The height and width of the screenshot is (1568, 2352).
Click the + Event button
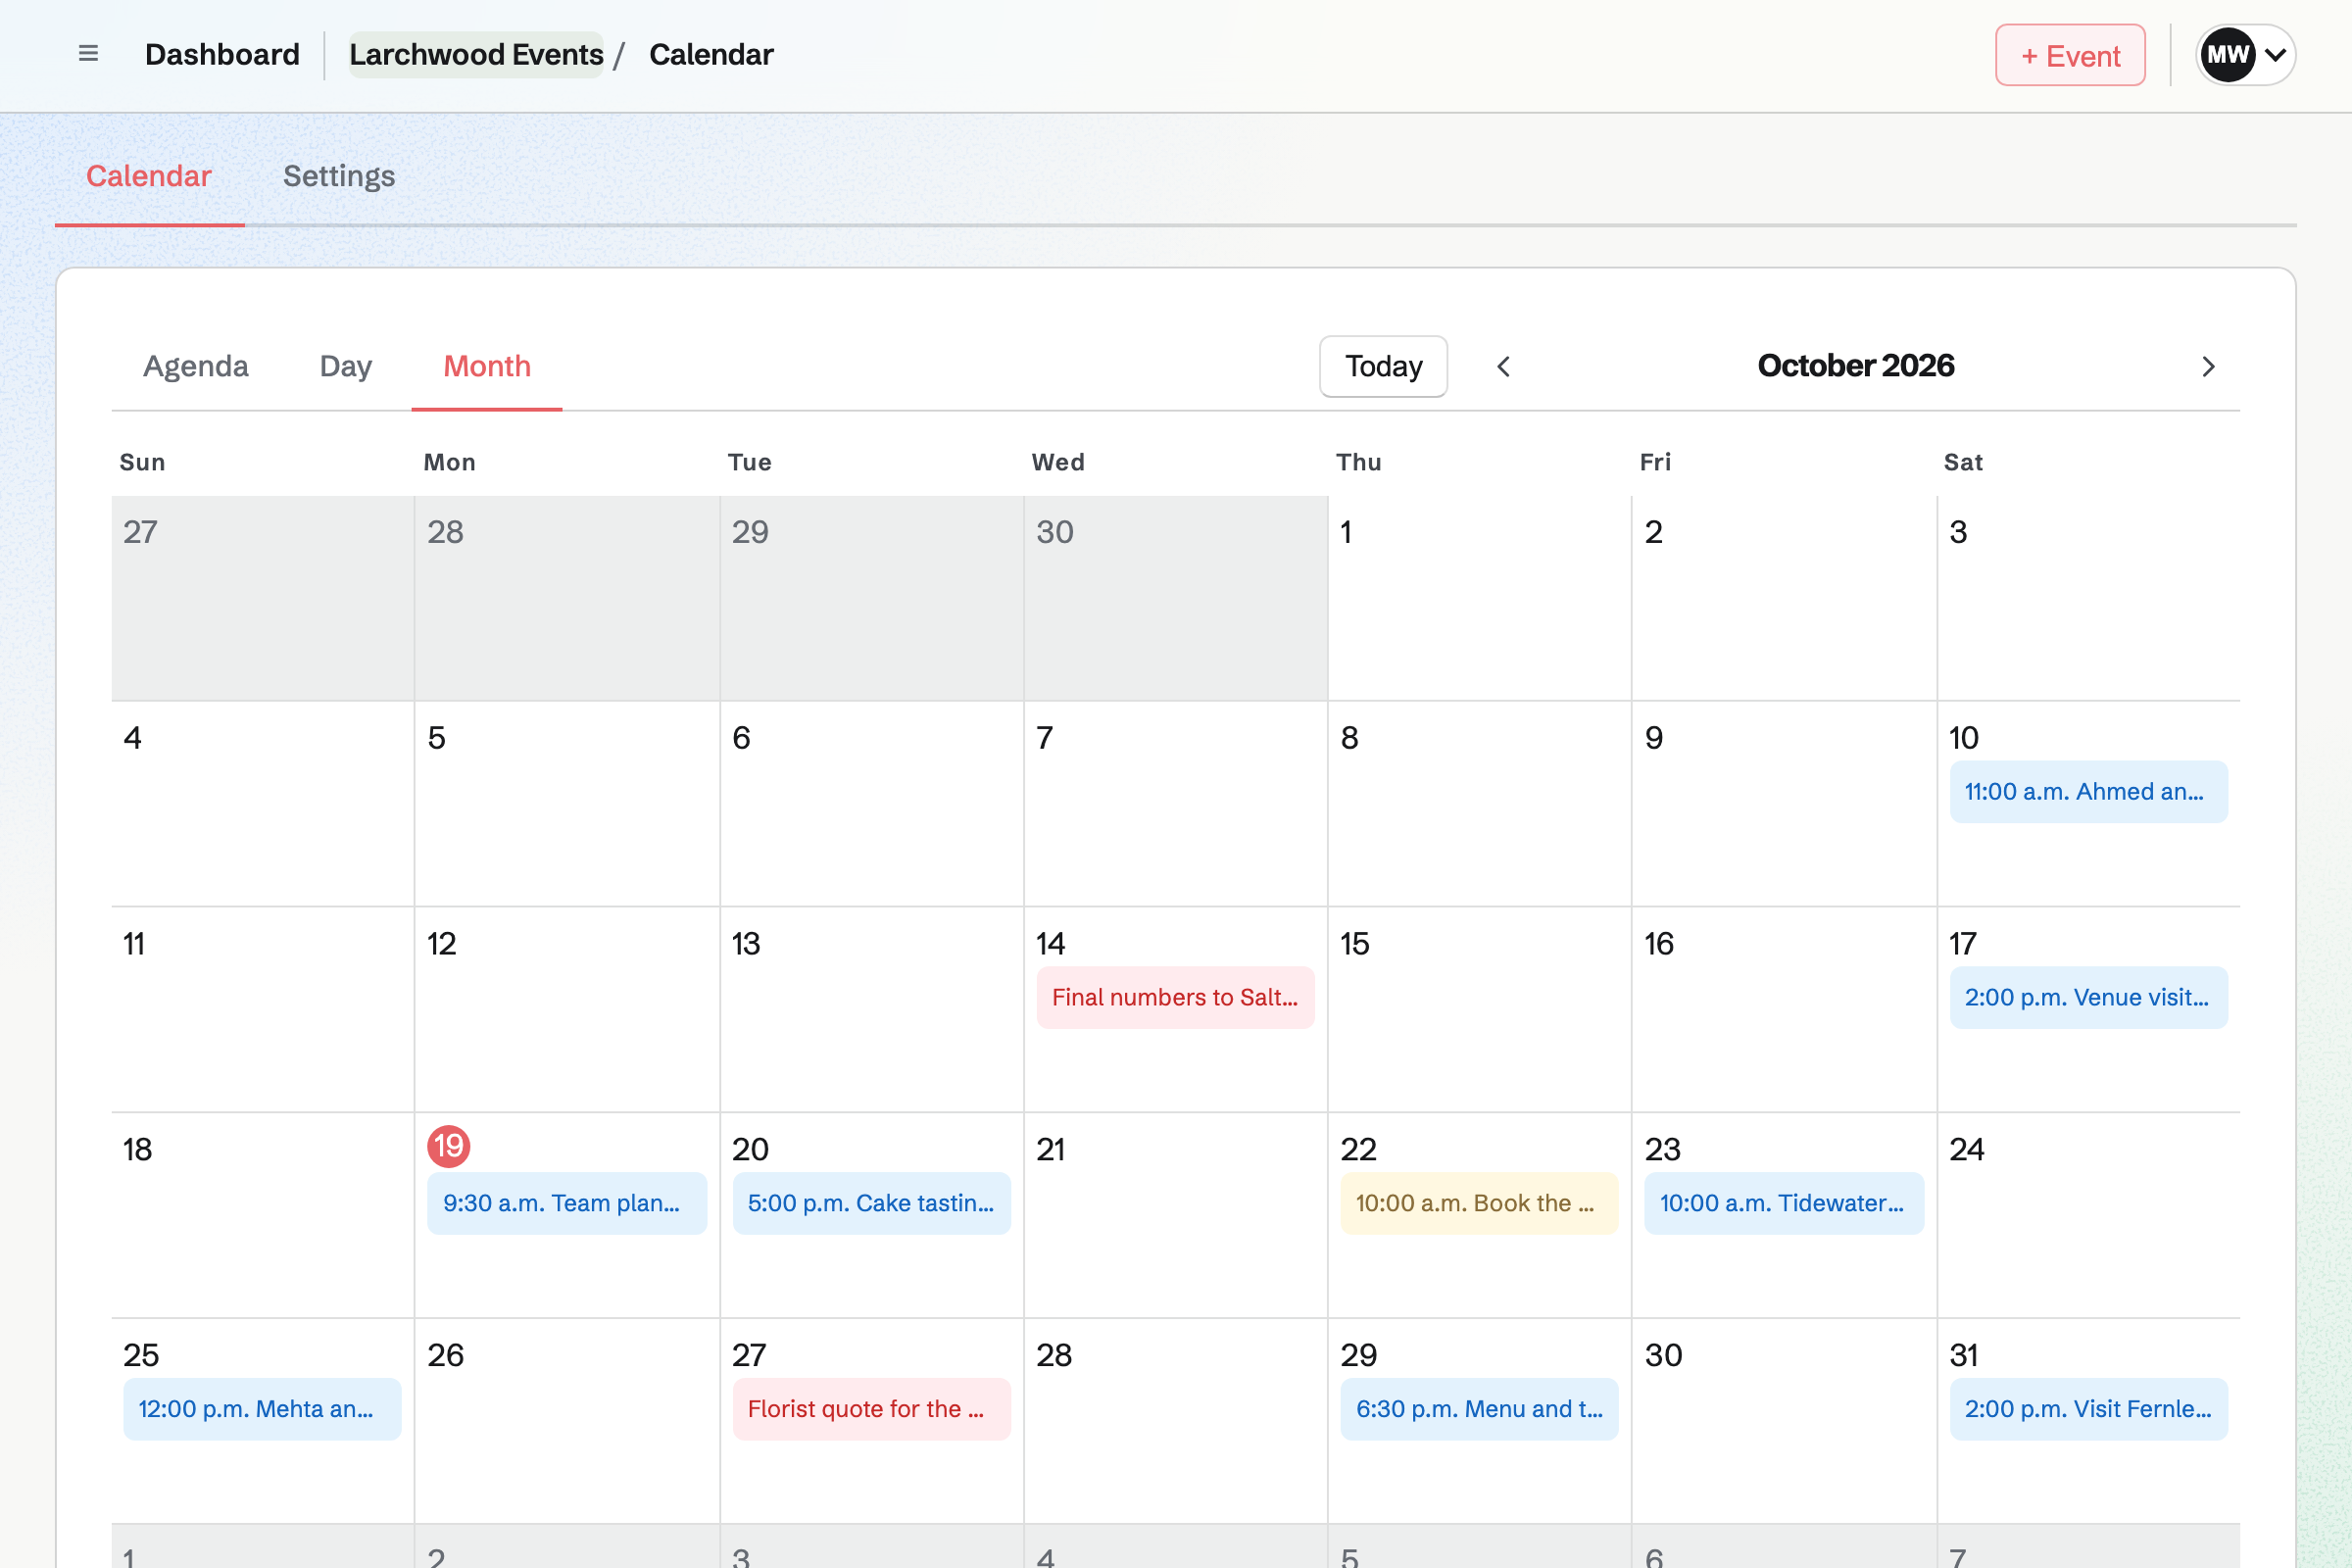pyautogui.click(x=2070, y=55)
